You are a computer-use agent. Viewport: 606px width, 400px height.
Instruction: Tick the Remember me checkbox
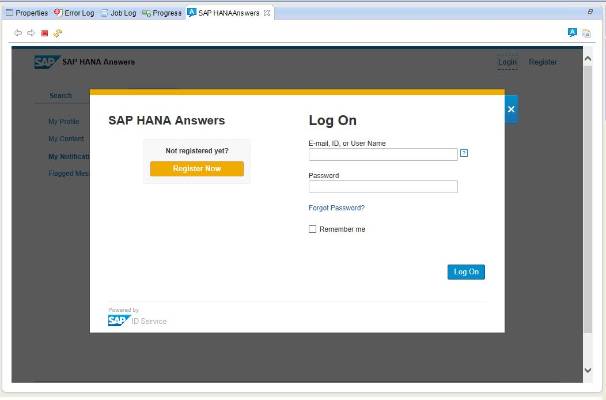(x=312, y=229)
